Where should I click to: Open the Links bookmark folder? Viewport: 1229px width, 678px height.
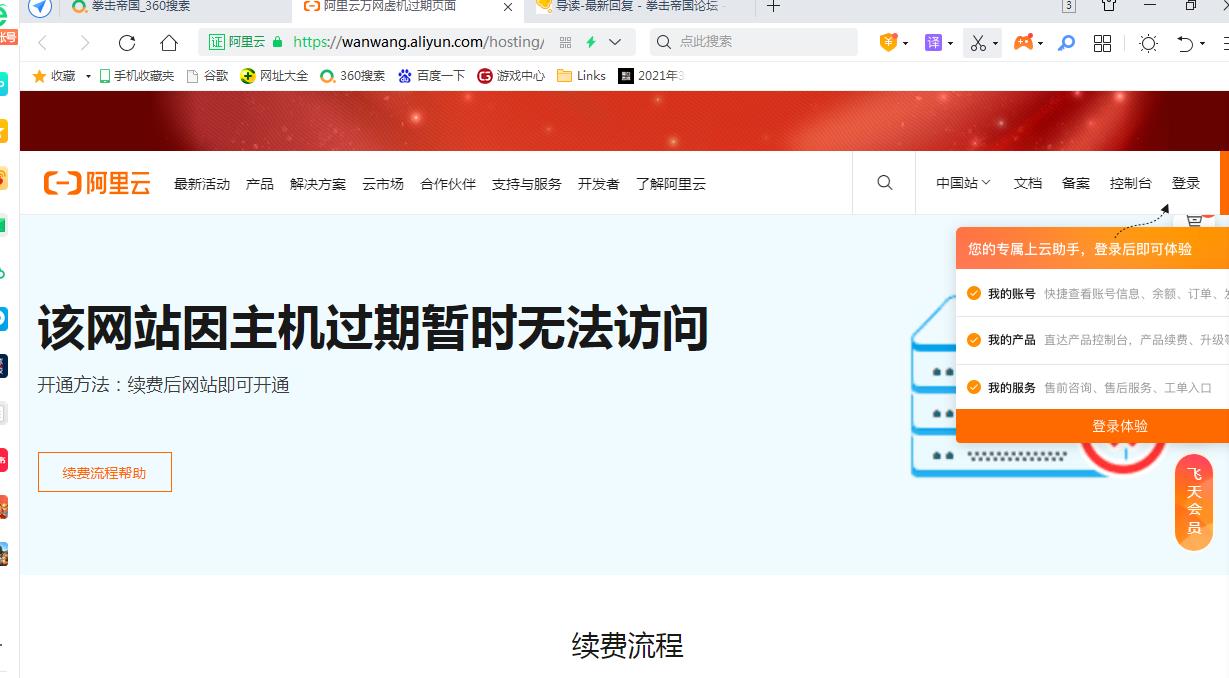[581, 76]
